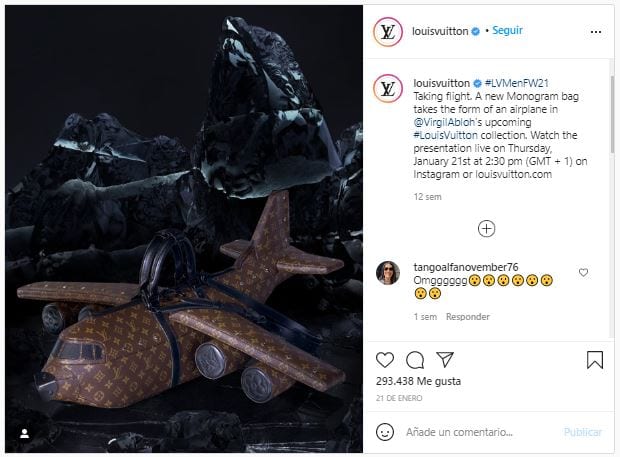
Task: Load more comments with plus button
Action: coord(486,229)
